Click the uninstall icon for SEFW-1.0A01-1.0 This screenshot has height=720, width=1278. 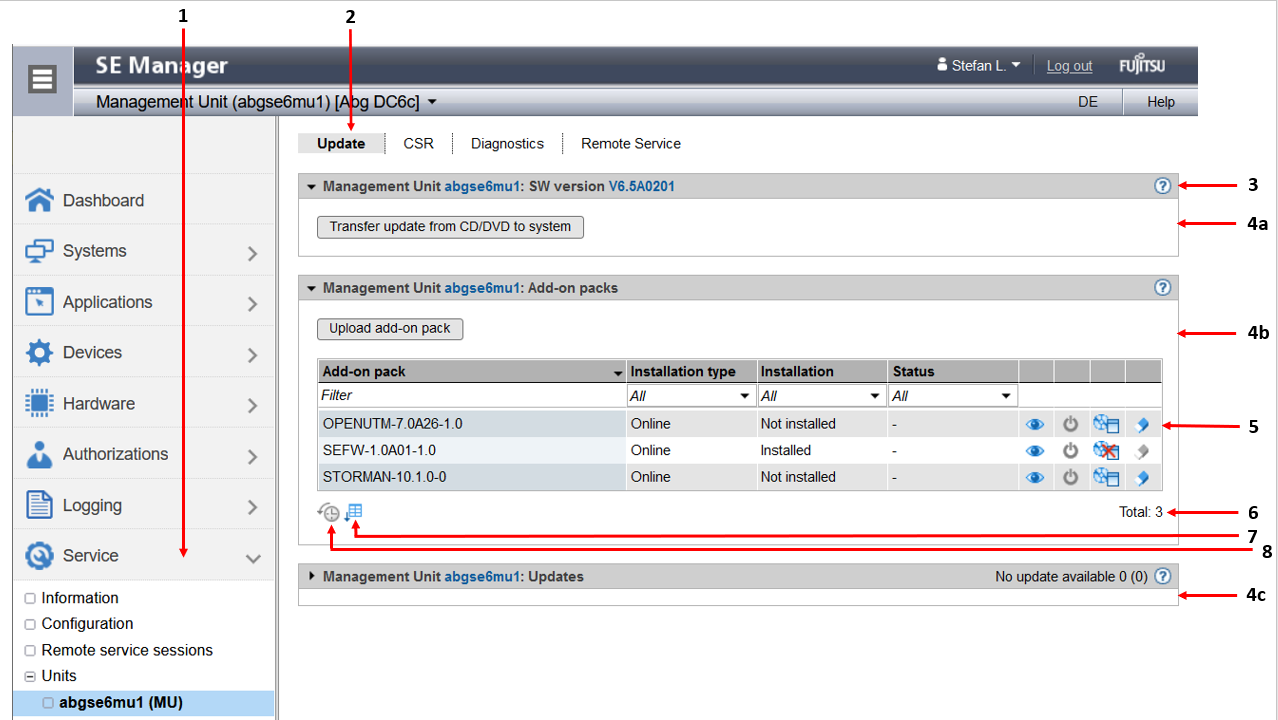1106,451
